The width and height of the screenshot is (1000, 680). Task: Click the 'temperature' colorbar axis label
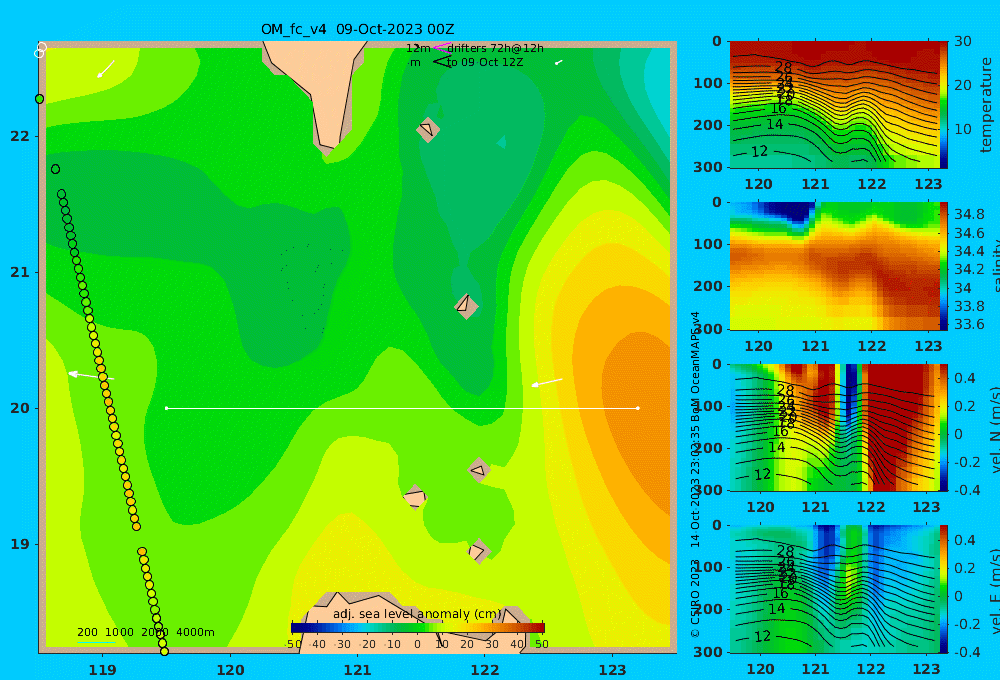[986, 105]
